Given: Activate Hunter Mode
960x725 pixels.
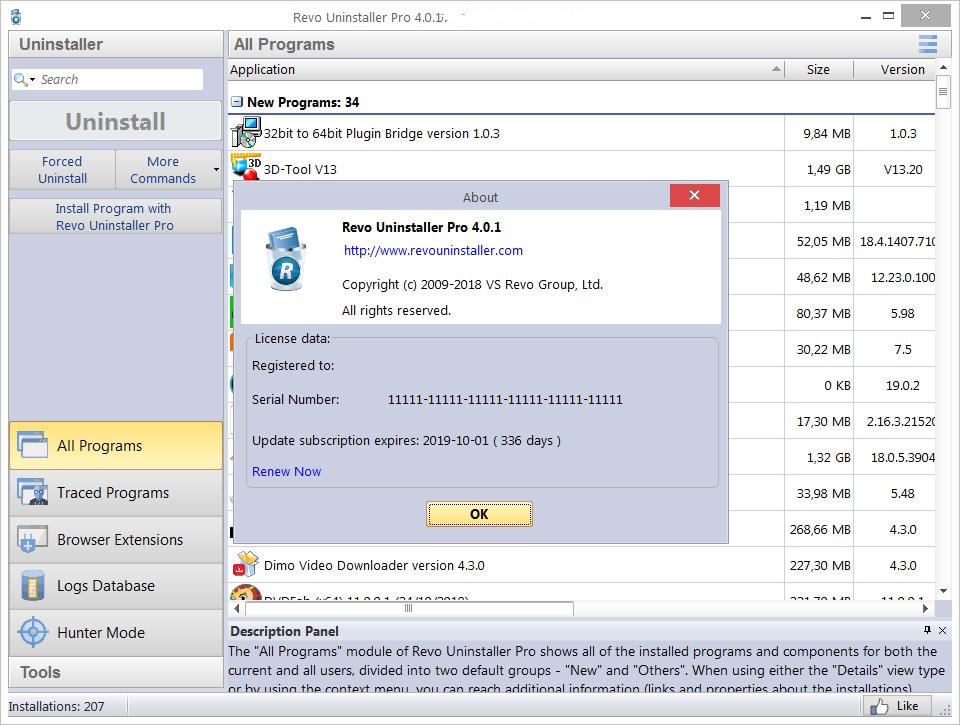Looking at the screenshot, I should coord(116,633).
